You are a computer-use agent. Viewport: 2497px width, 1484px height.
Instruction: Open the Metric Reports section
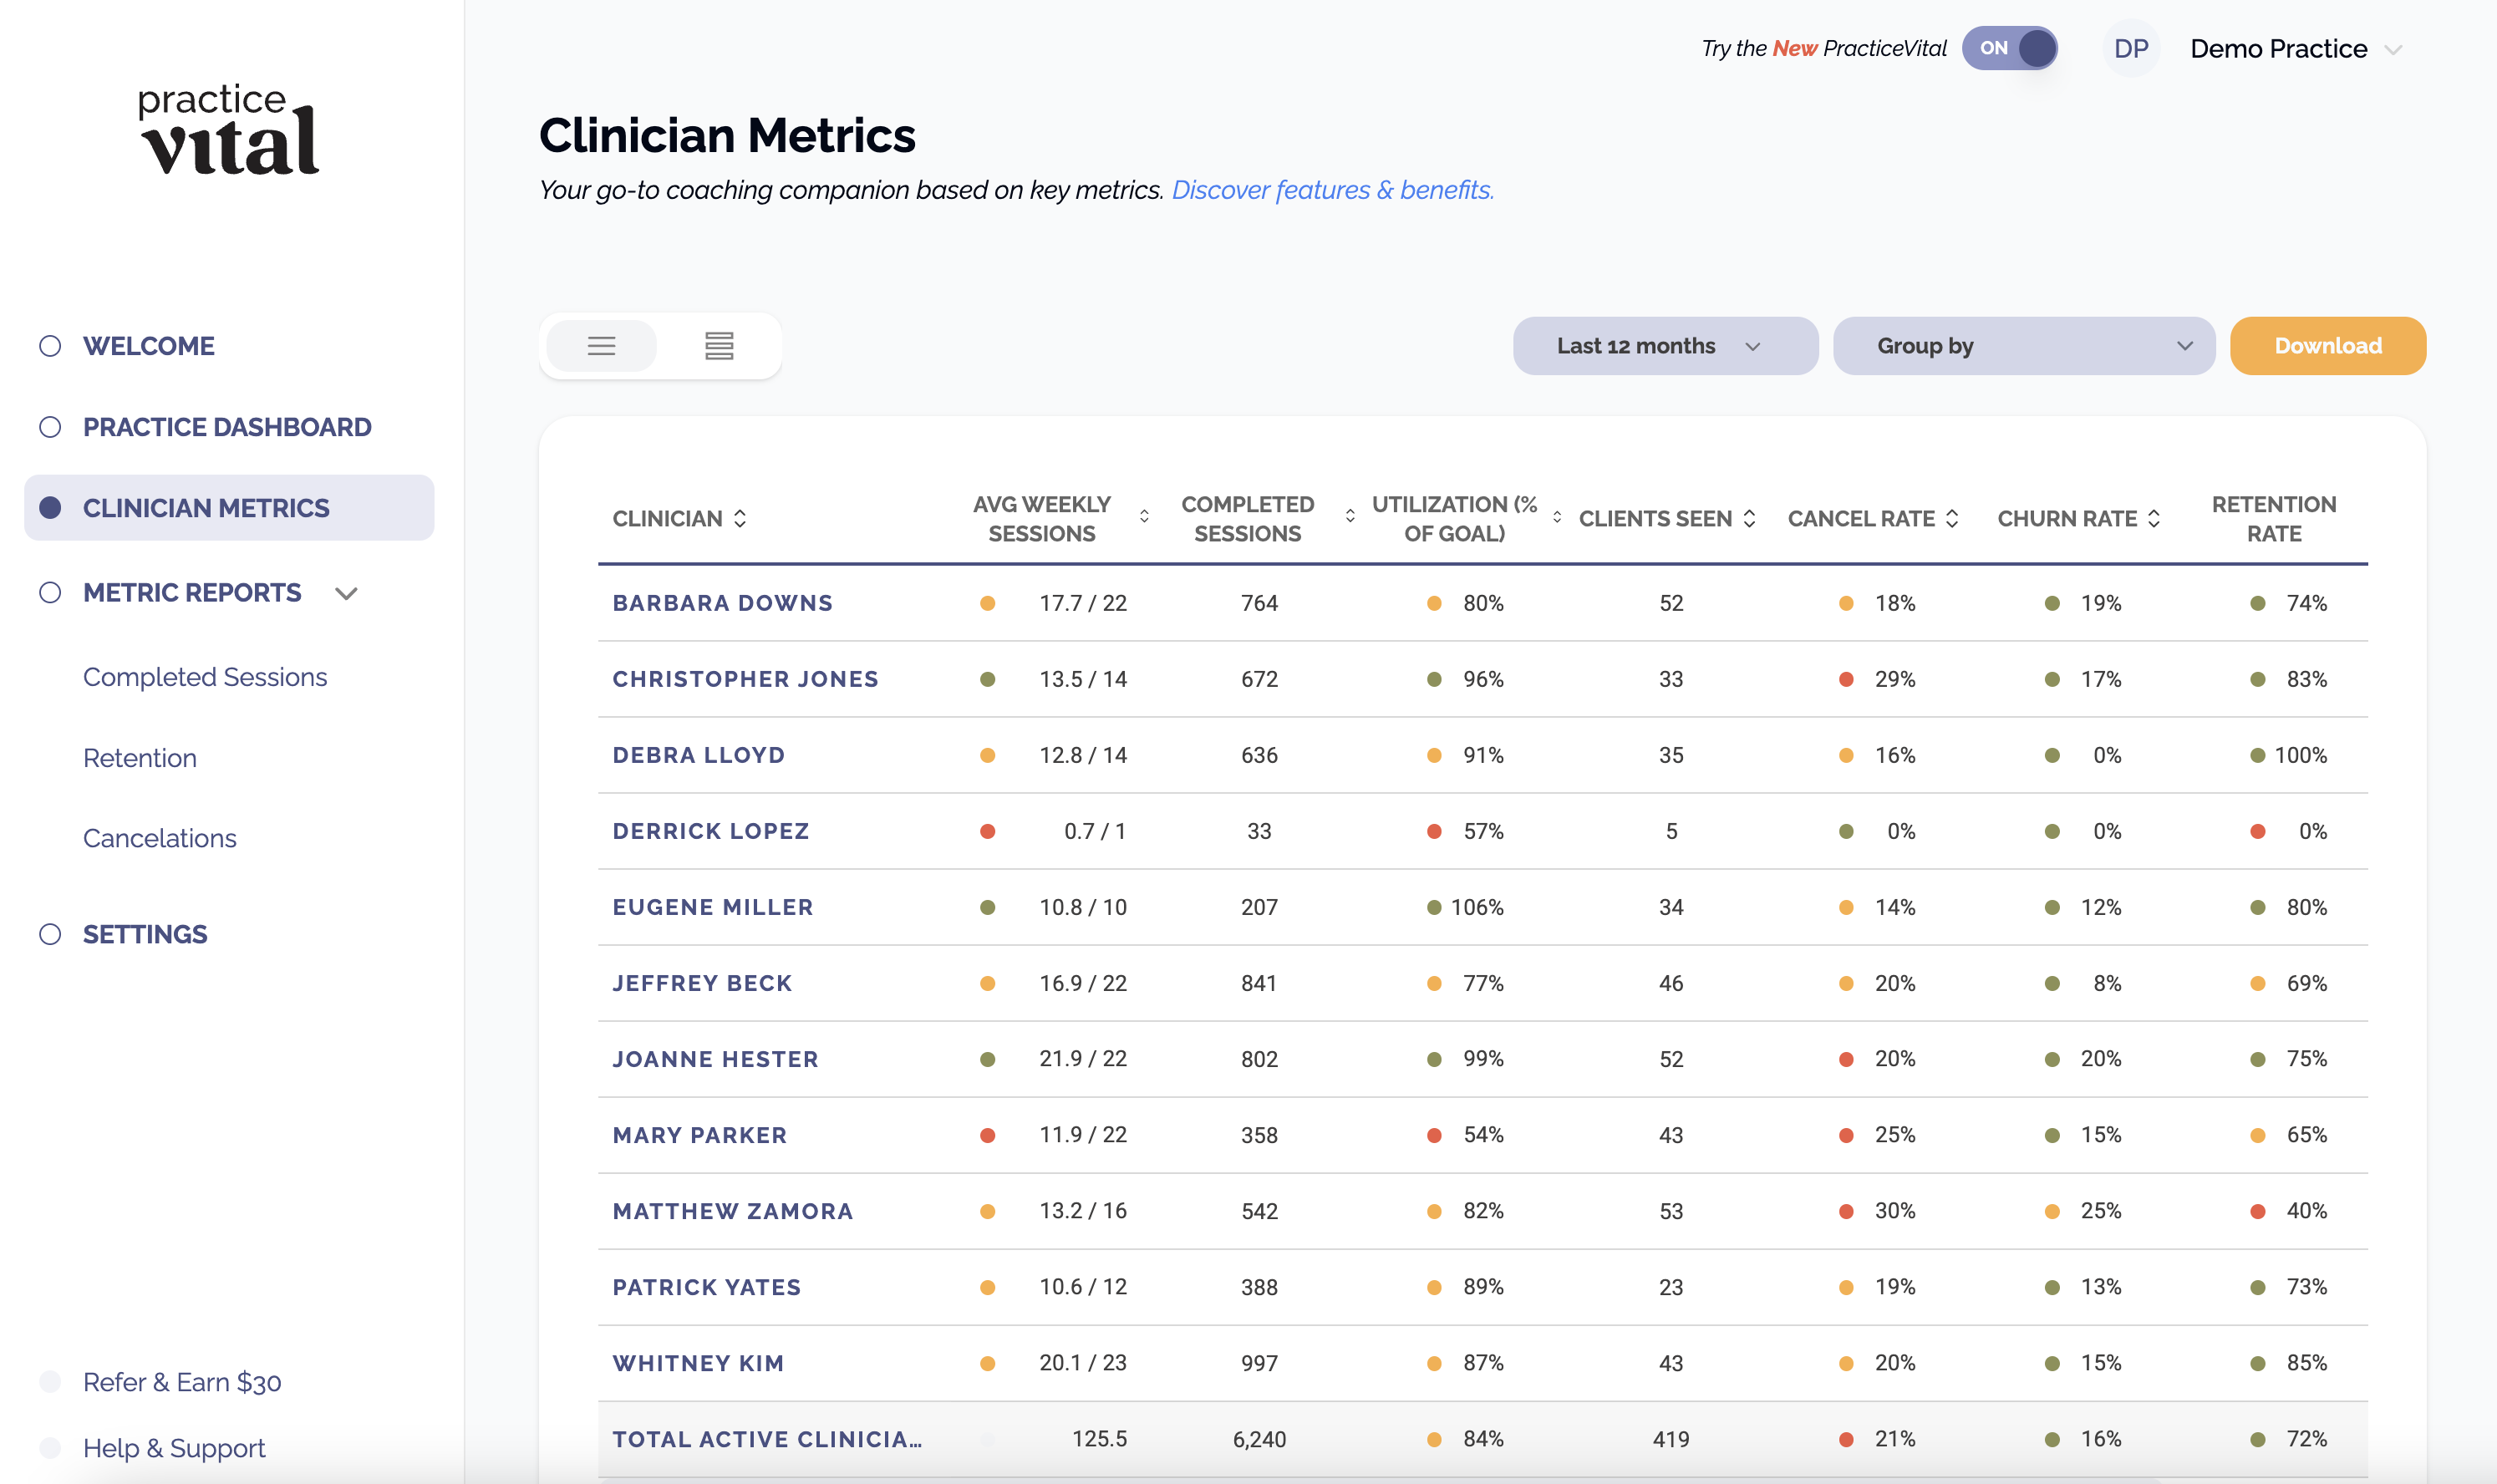pos(192,593)
